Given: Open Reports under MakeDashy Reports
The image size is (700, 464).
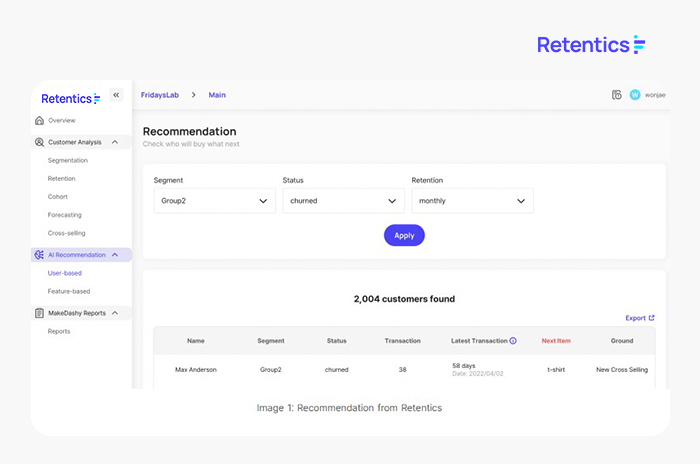Looking at the screenshot, I should coord(59,331).
